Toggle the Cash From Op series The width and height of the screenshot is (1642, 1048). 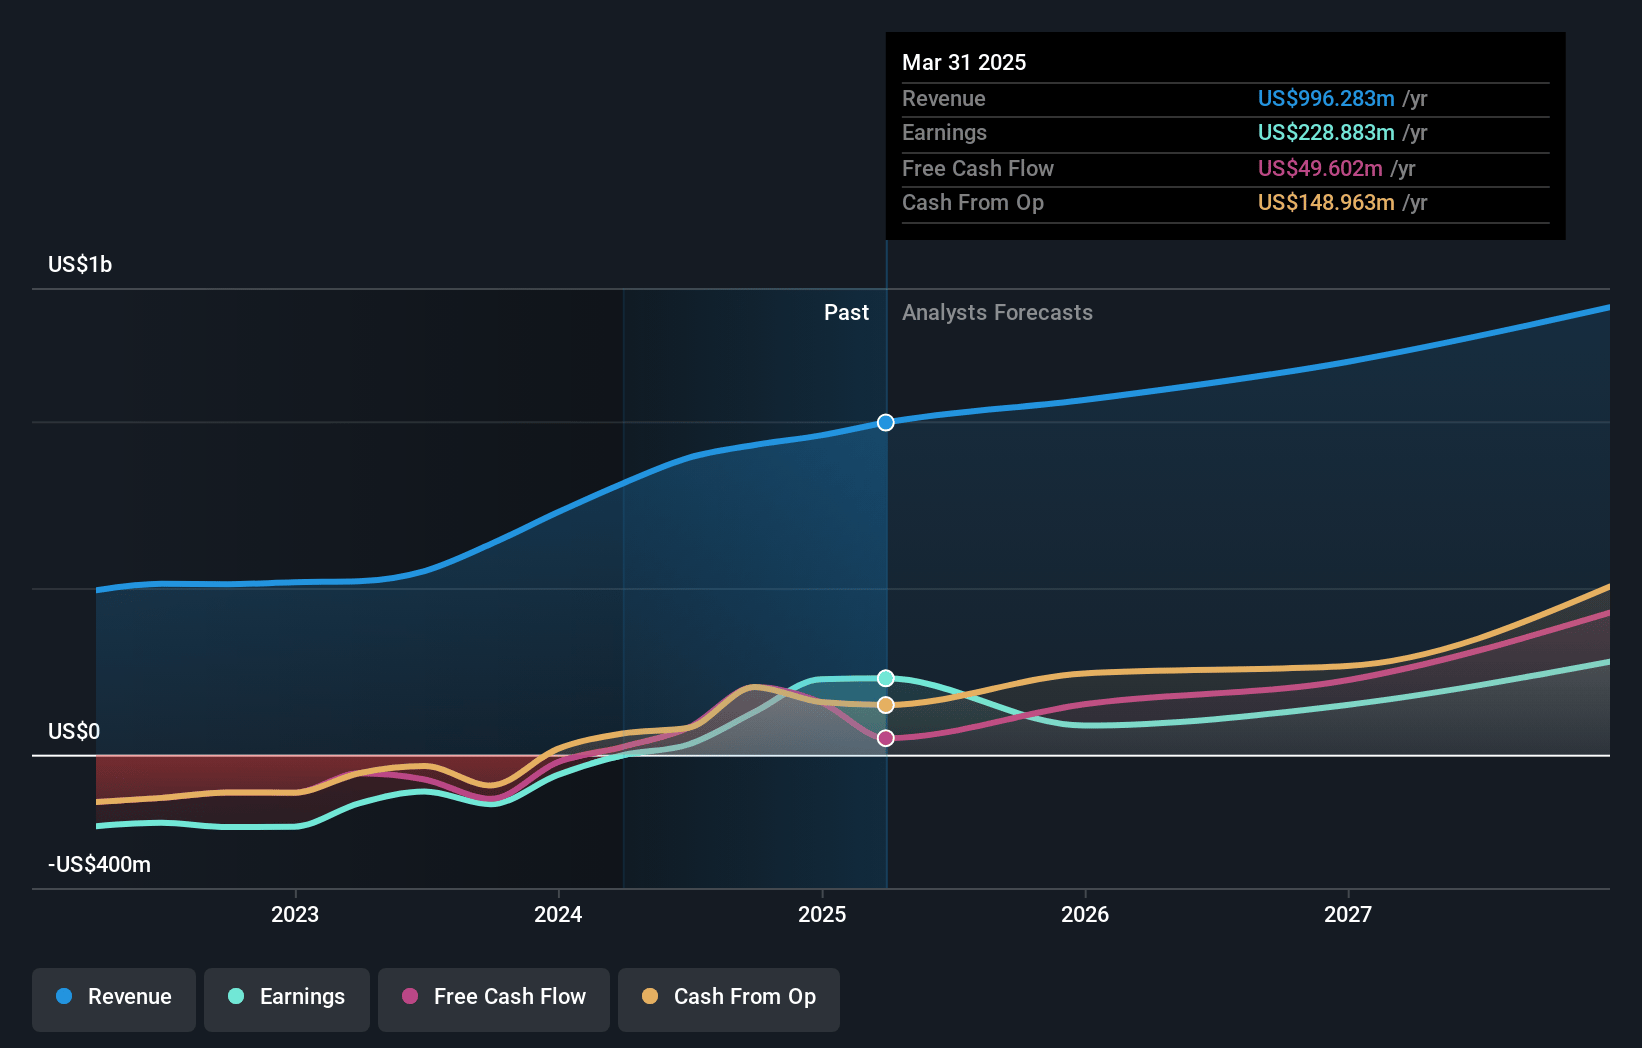(729, 999)
